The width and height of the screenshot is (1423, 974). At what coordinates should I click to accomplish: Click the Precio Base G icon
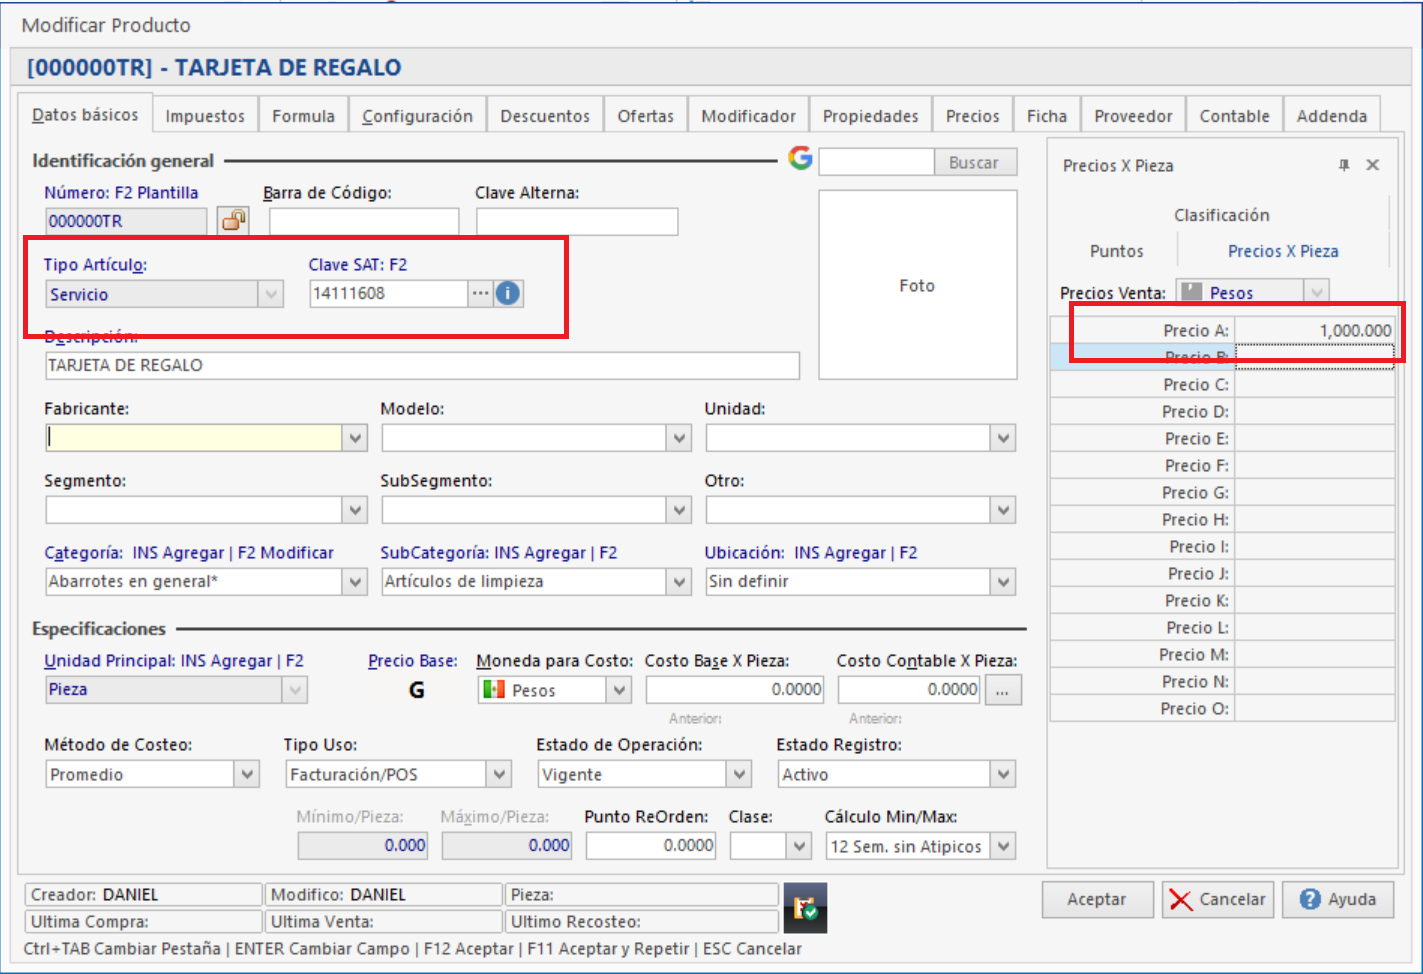(417, 690)
